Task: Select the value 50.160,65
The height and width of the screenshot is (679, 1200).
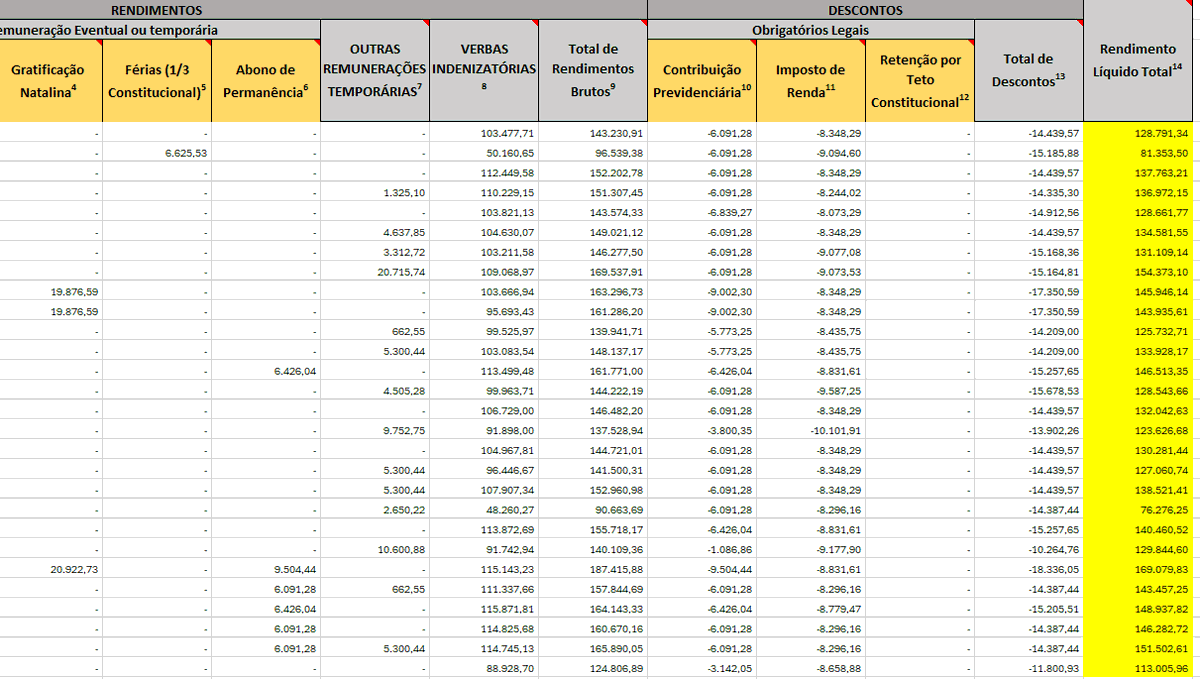Action: point(484,153)
